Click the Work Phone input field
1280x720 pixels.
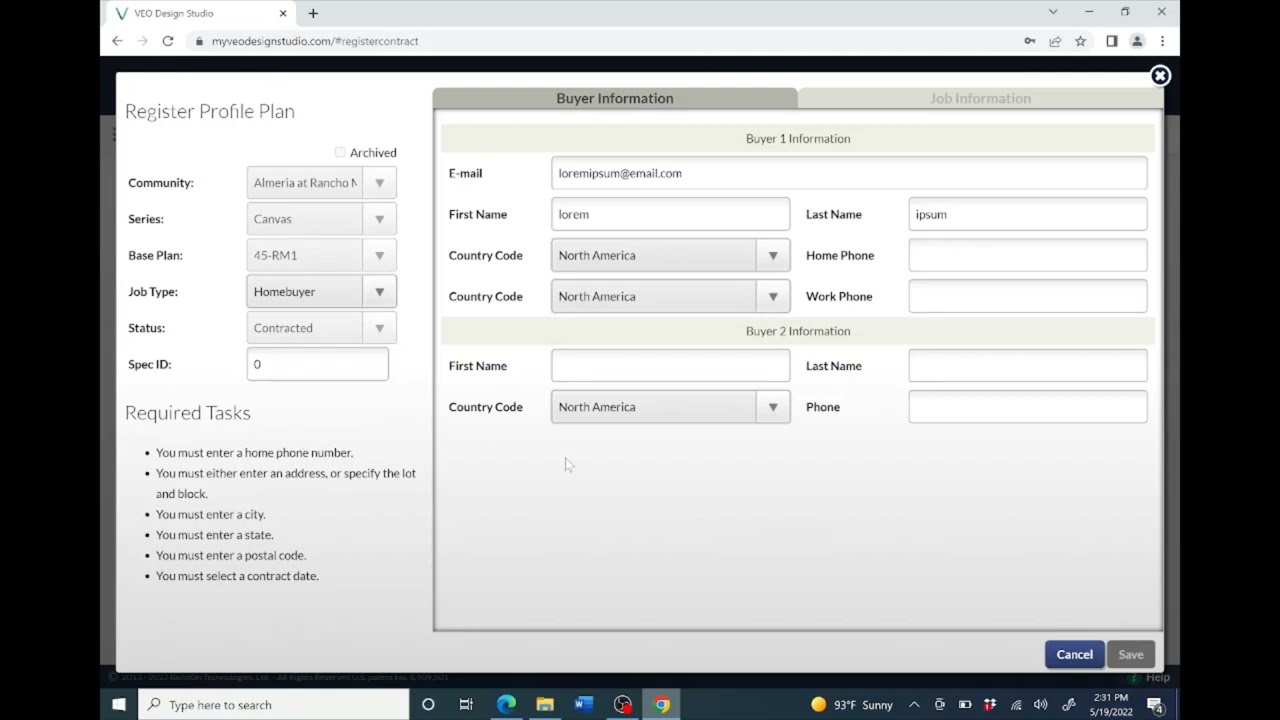1028,296
